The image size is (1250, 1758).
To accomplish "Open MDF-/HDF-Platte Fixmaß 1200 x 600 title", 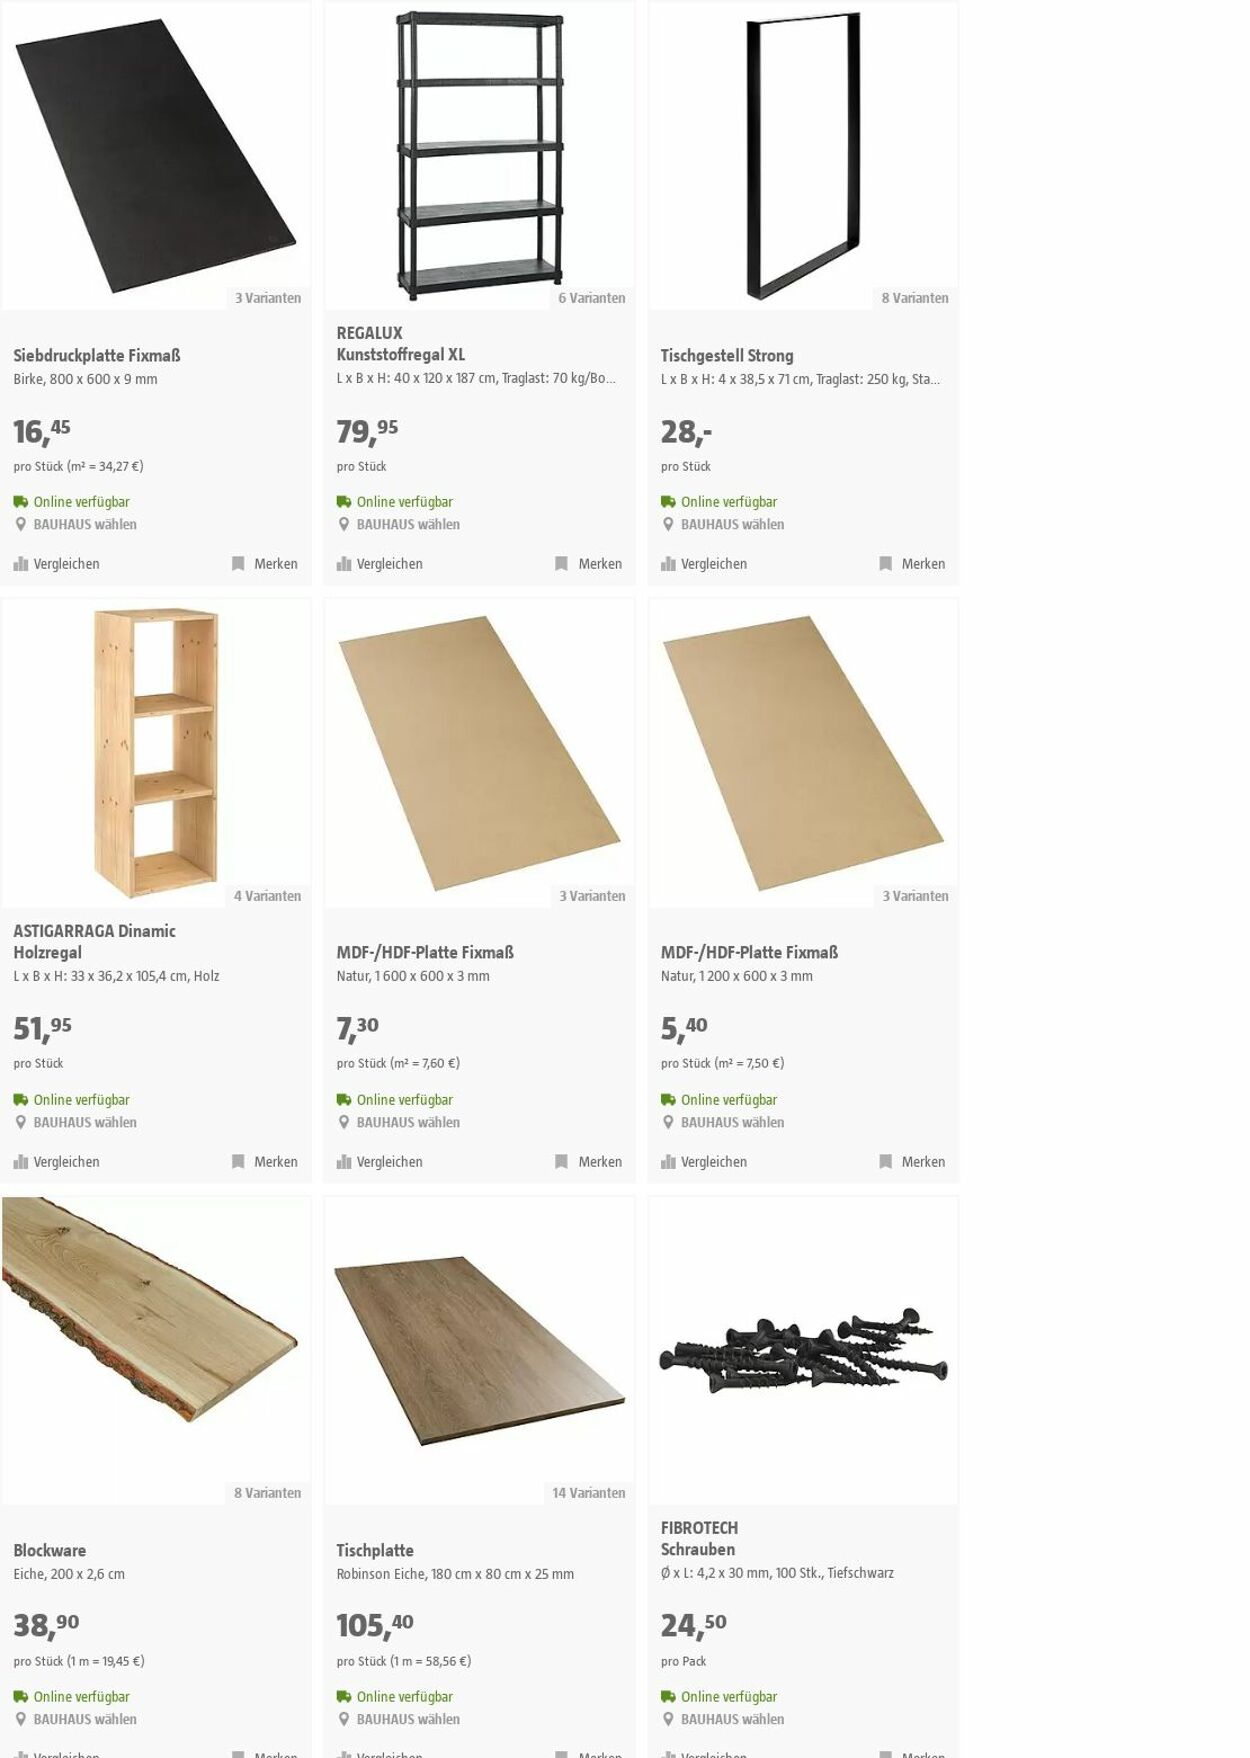I will (x=749, y=952).
